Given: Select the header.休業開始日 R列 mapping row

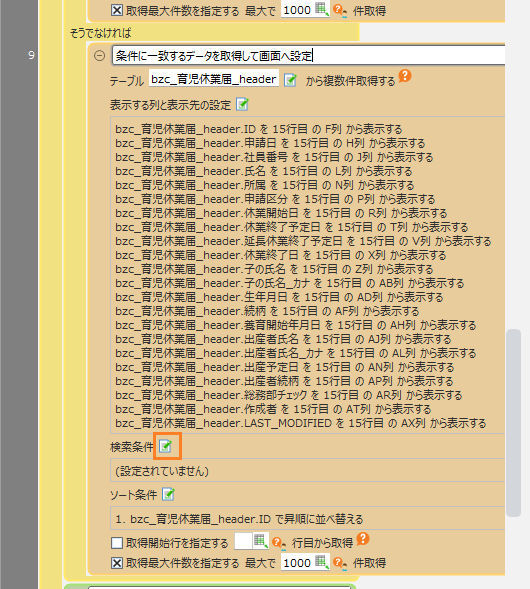Looking at the screenshot, I should (x=281, y=213).
